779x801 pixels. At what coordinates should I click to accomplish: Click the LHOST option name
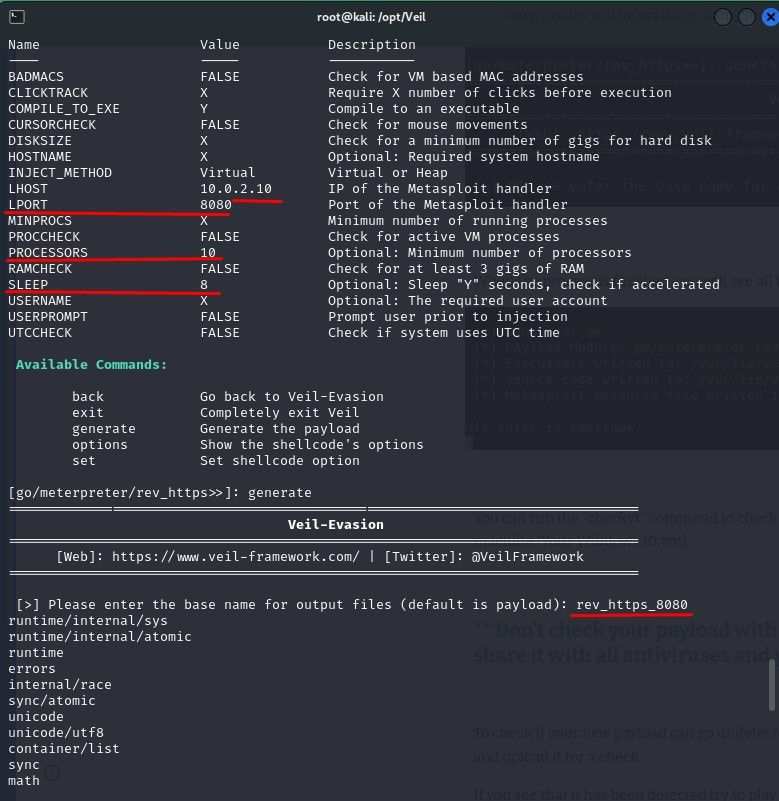click(x=28, y=189)
